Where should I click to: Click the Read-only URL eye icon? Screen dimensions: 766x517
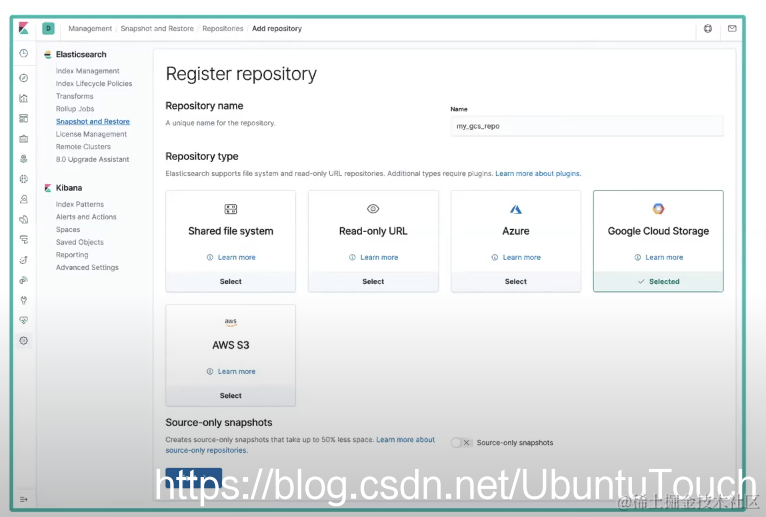click(373, 209)
